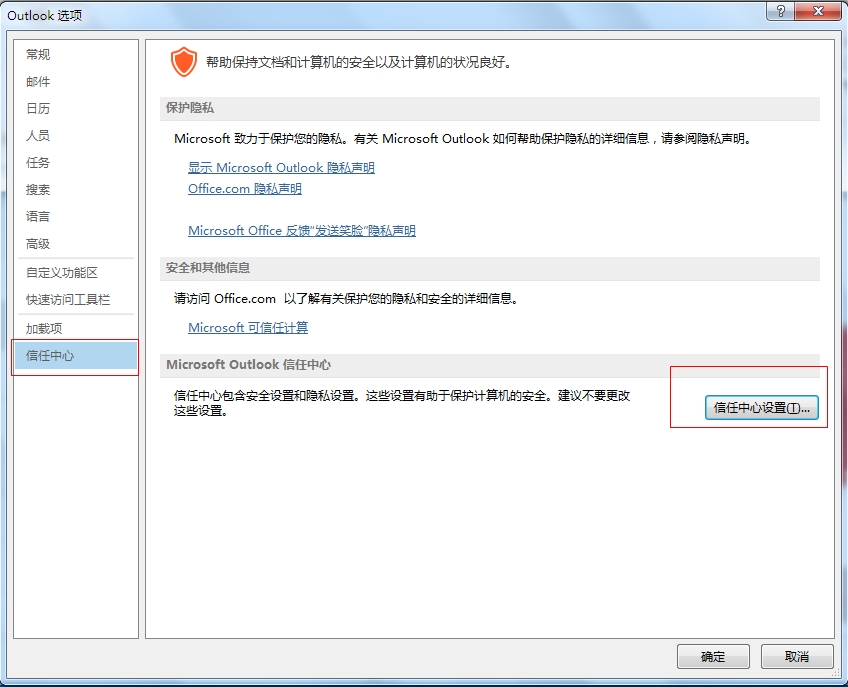This screenshot has width=848, height=687.
Task: Click the paragraph beginning 信任中心包含安全设置
Action: [402, 404]
